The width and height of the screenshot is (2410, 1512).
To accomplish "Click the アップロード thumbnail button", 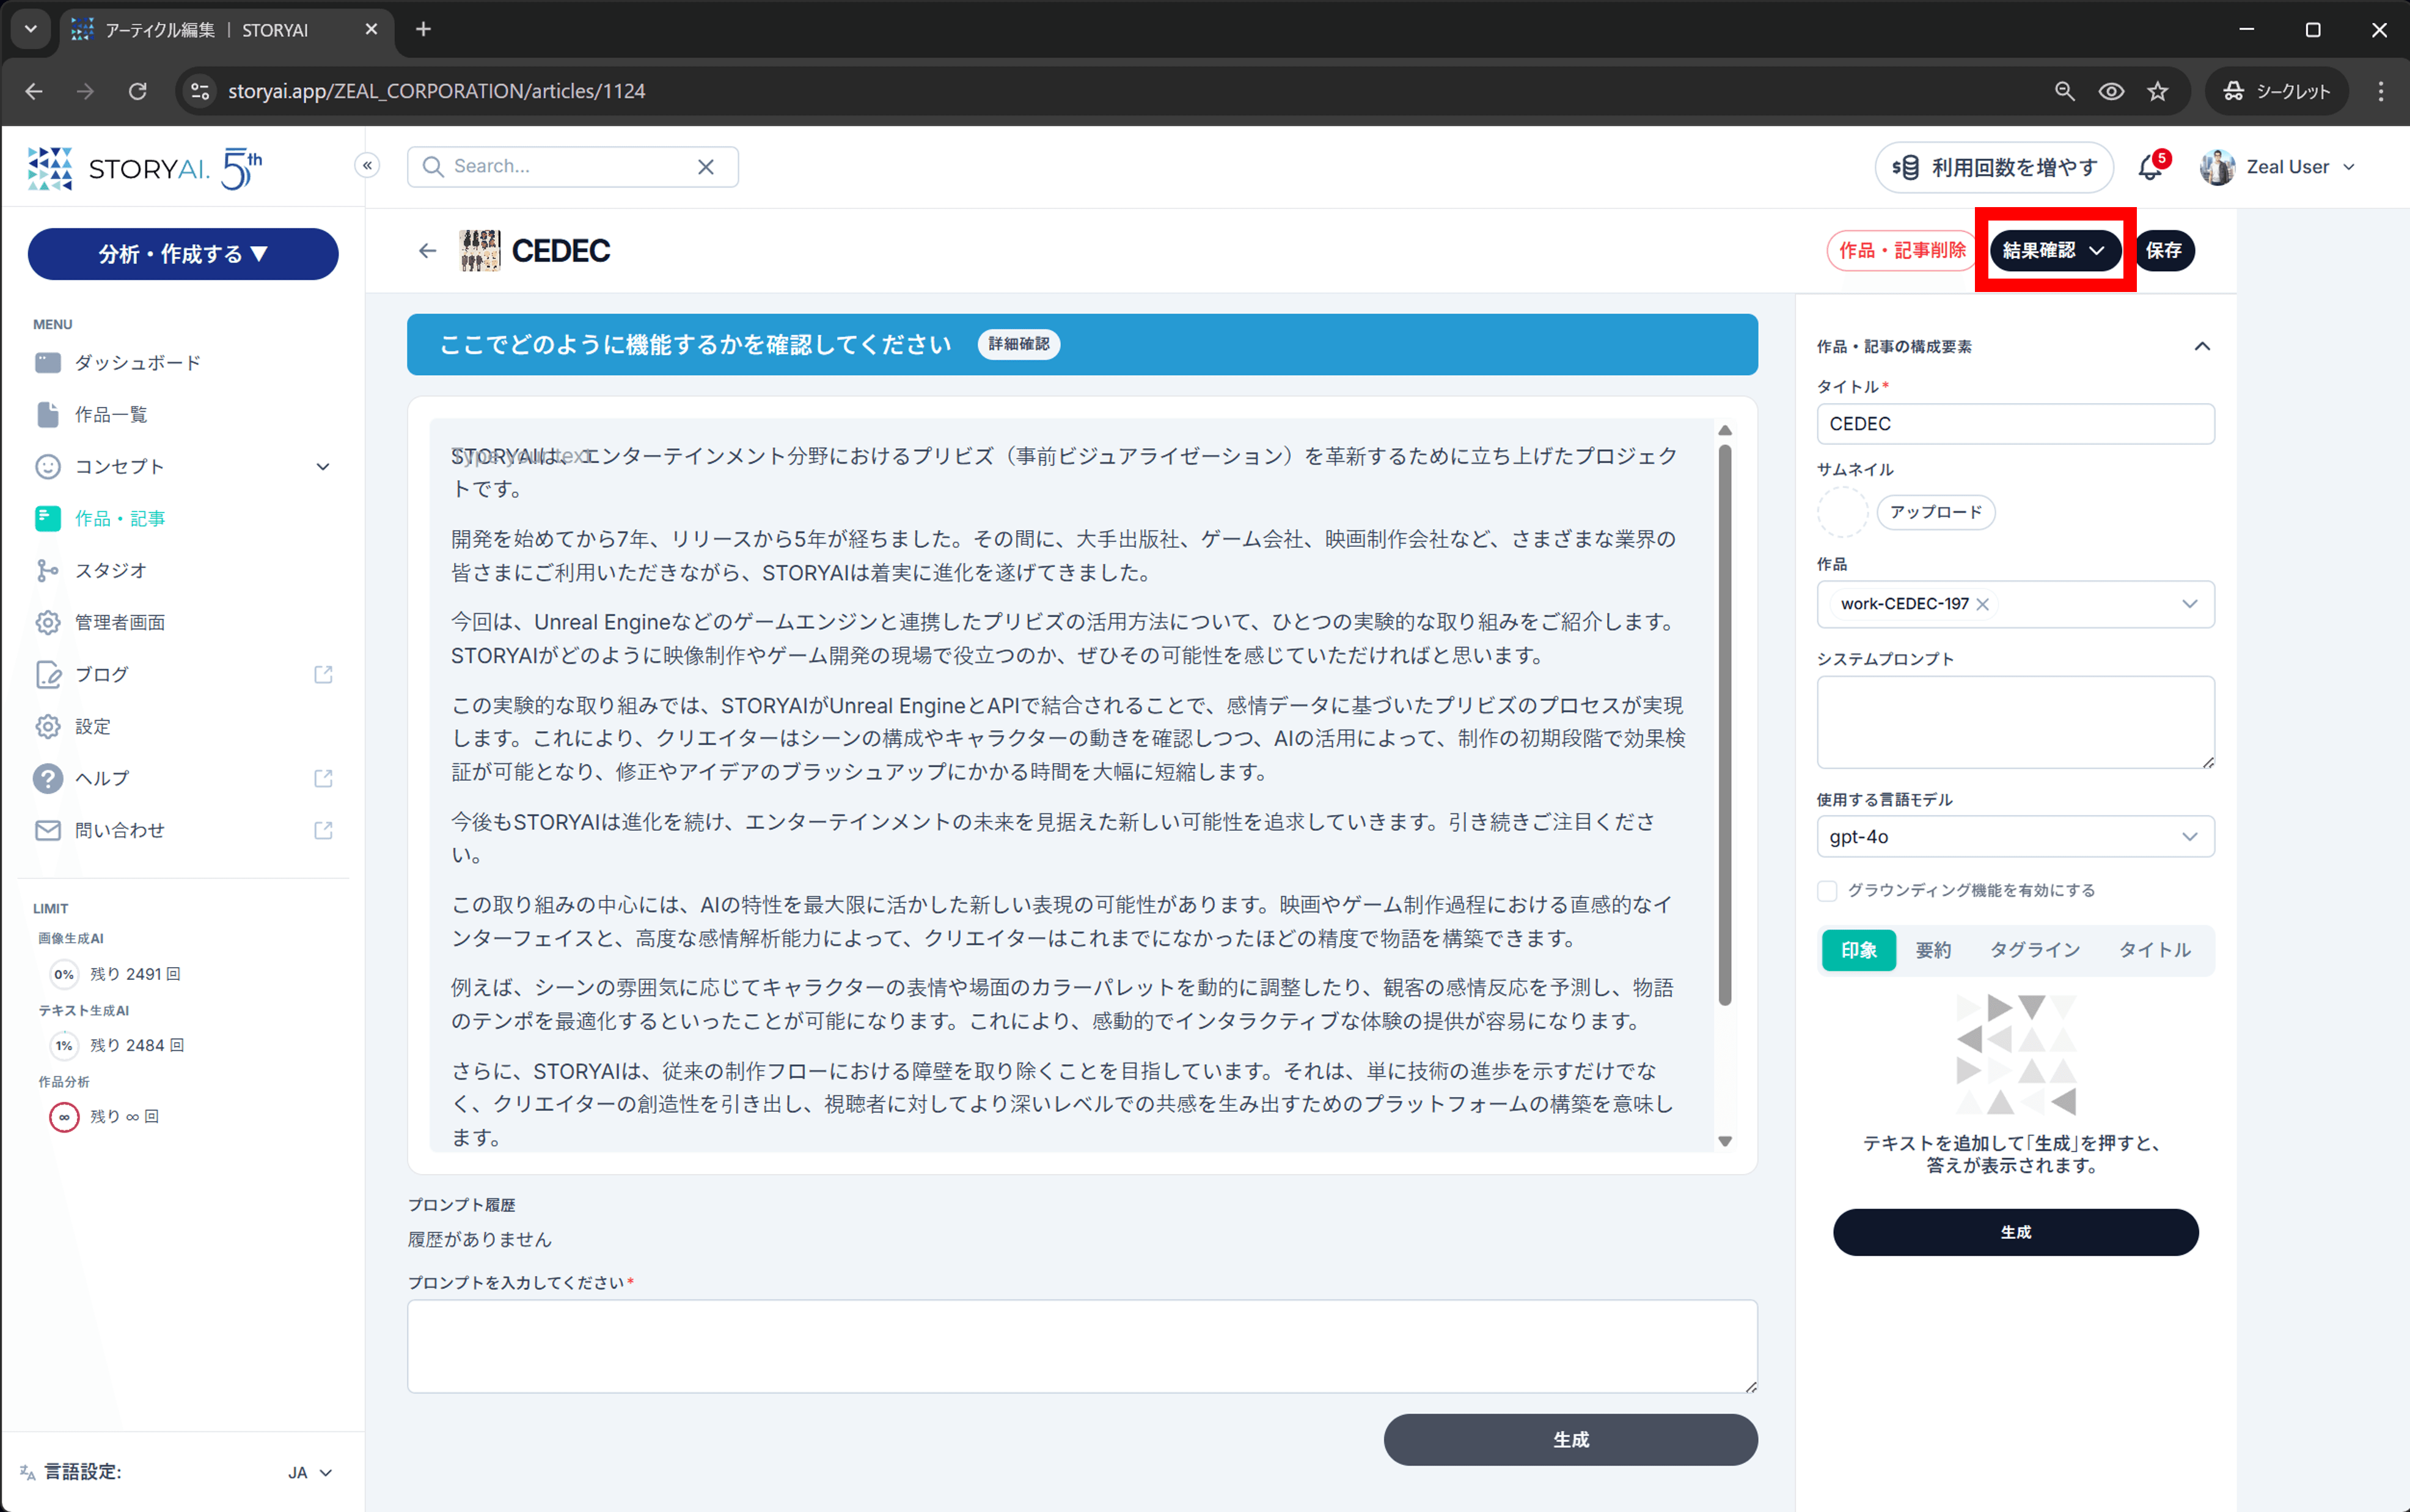I will [1935, 512].
